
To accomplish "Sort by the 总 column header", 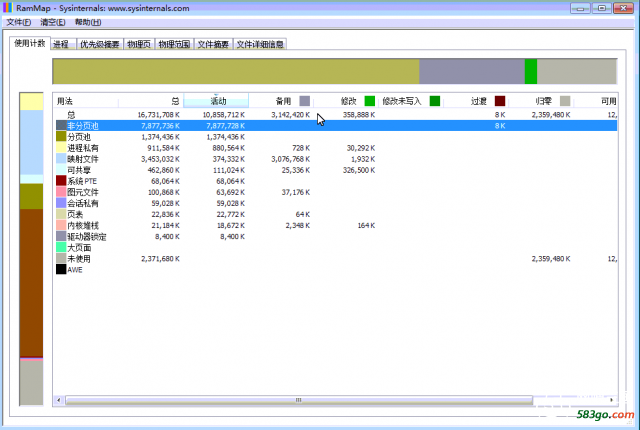I will pos(150,101).
